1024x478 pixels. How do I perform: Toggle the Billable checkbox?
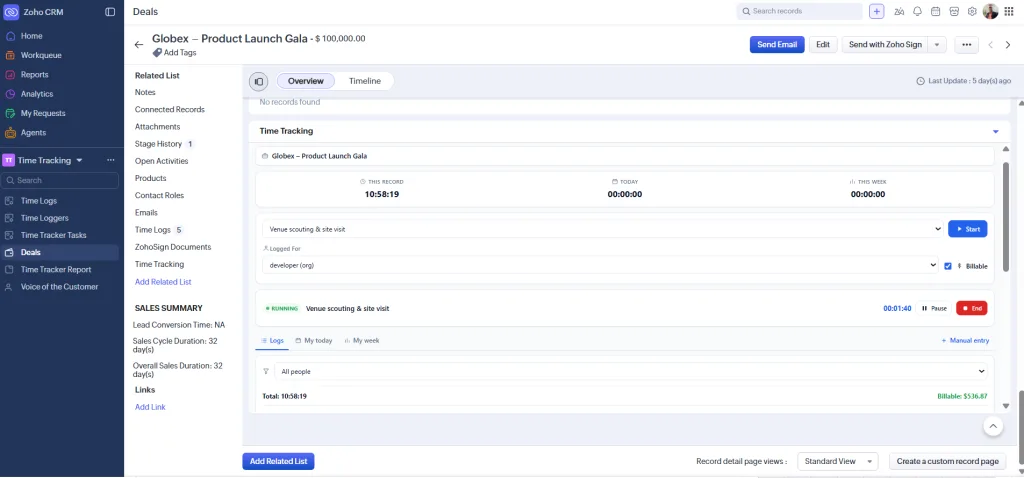(x=948, y=266)
